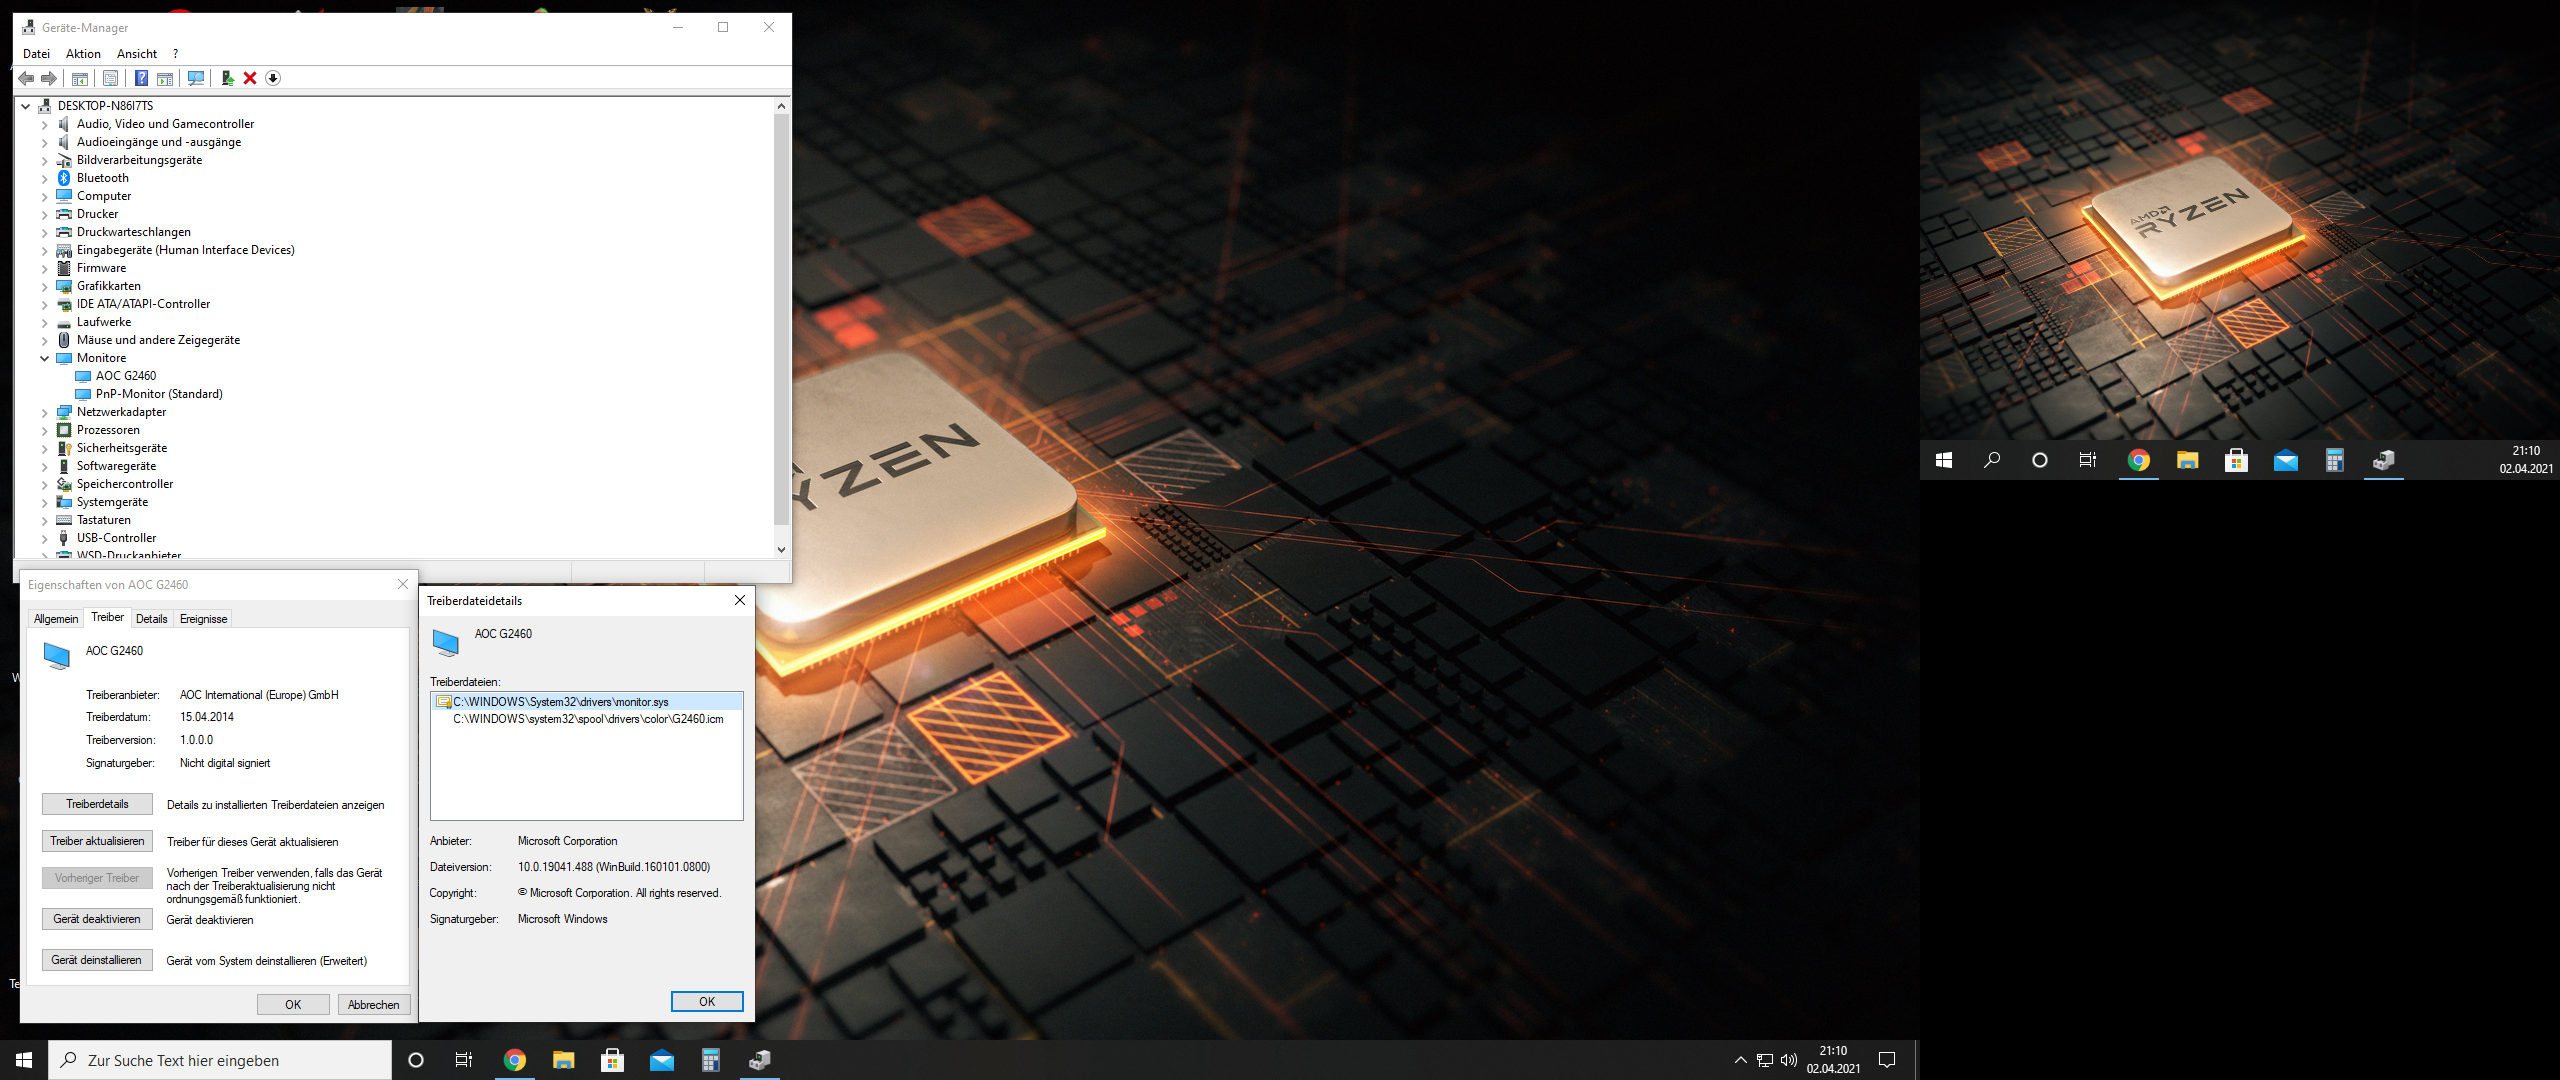Select PnP-Monitor (Standard) in the tree

click(x=159, y=394)
